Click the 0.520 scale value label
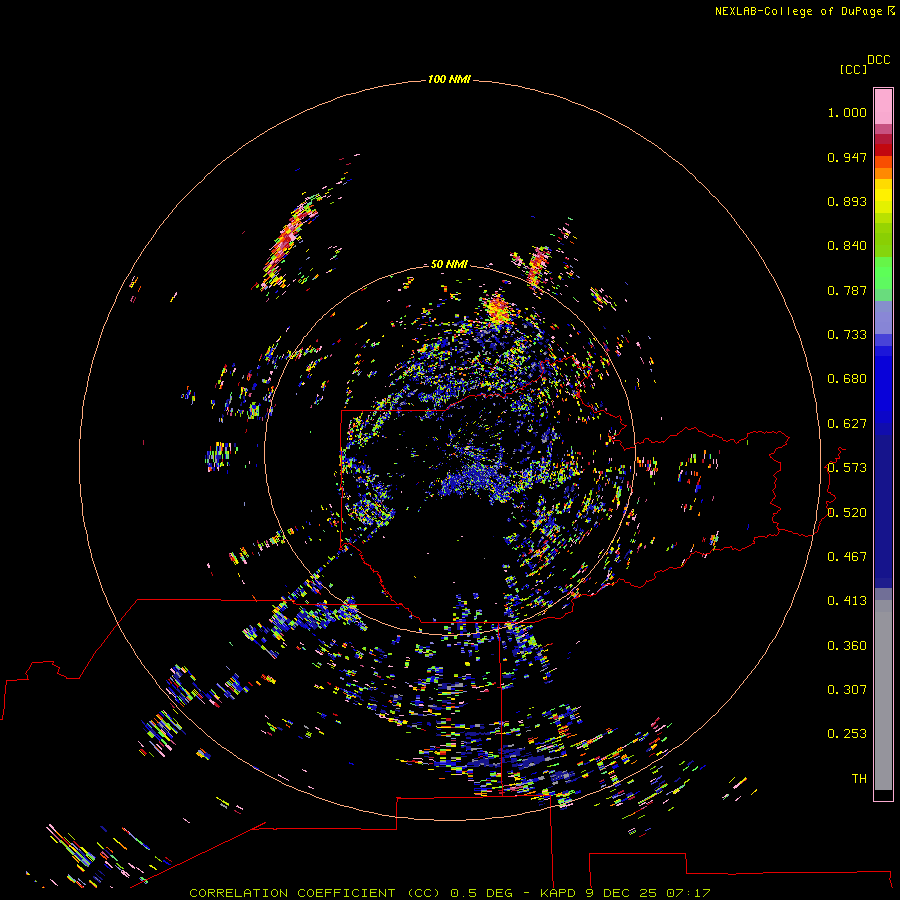Image resolution: width=900 pixels, height=900 pixels. (x=846, y=512)
